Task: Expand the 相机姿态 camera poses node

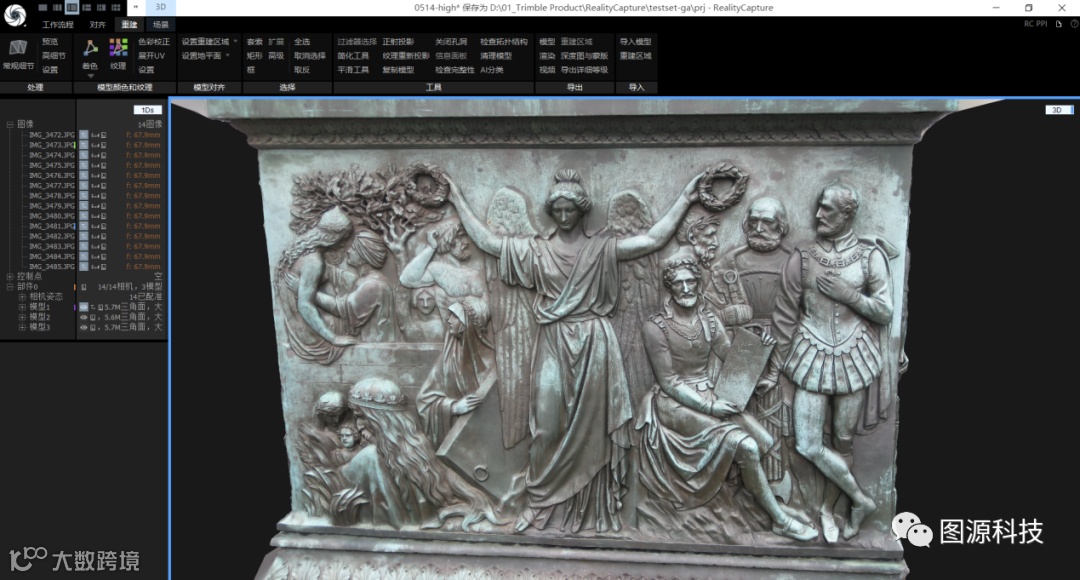Action: coord(22,297)
